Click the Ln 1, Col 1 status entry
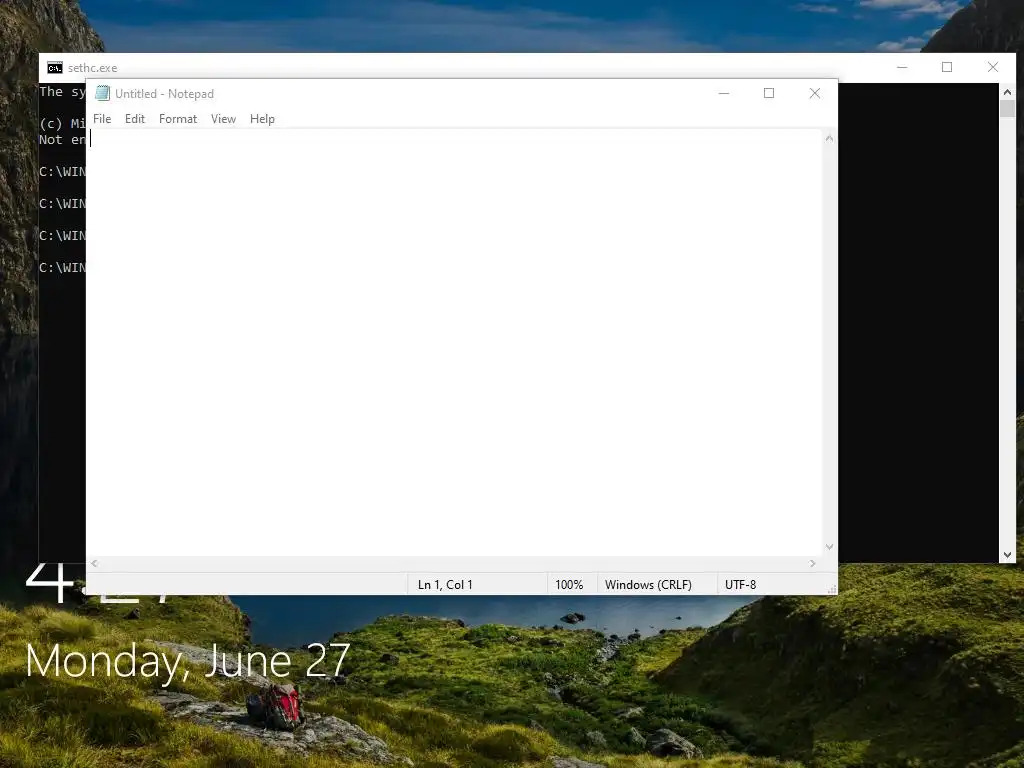 tap(445, 584)
